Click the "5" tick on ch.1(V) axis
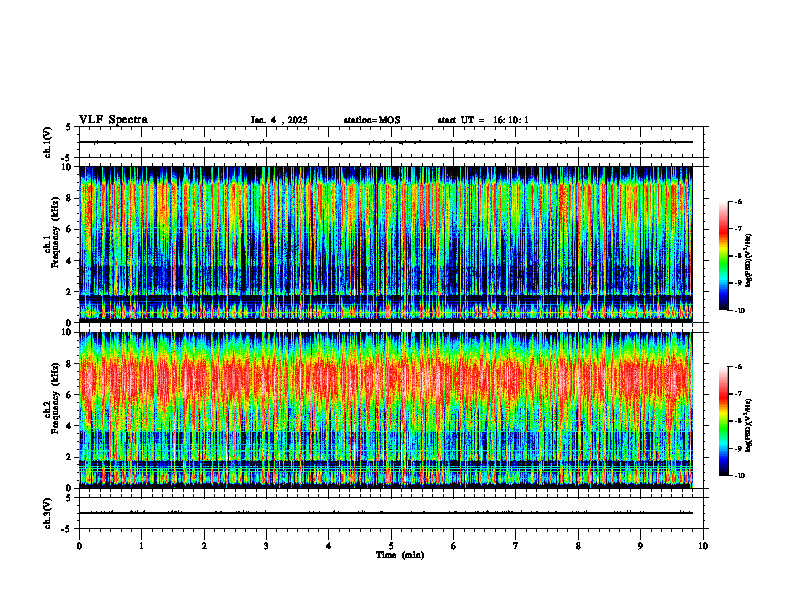 (69, 127)
